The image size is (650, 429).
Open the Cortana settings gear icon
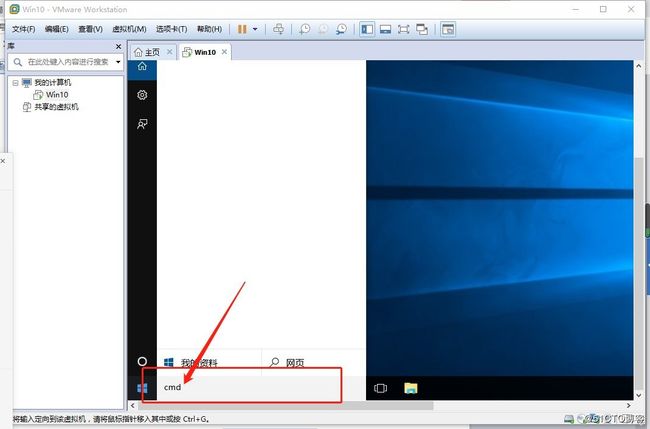tap(142, 95)
